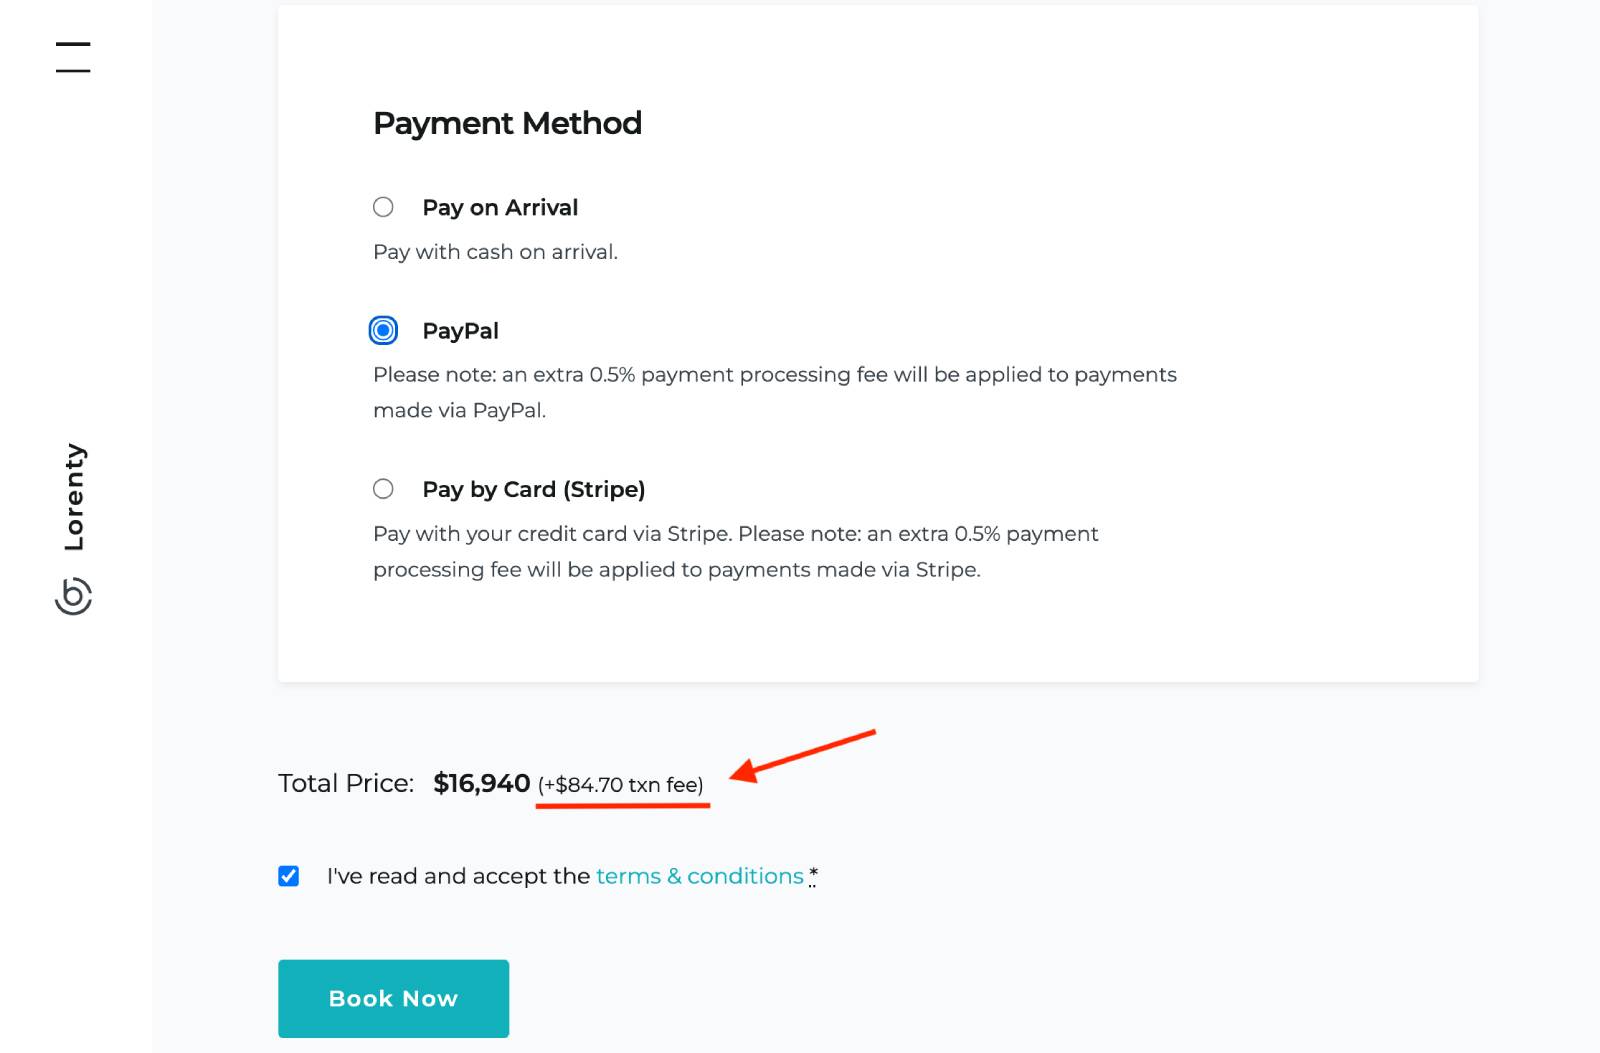Image resolution: width=1600 pixels, height=1053 pixels.
Task: Click the vertical Lorenty brand name
Action: pyautogui.click(x=74, y=497)
